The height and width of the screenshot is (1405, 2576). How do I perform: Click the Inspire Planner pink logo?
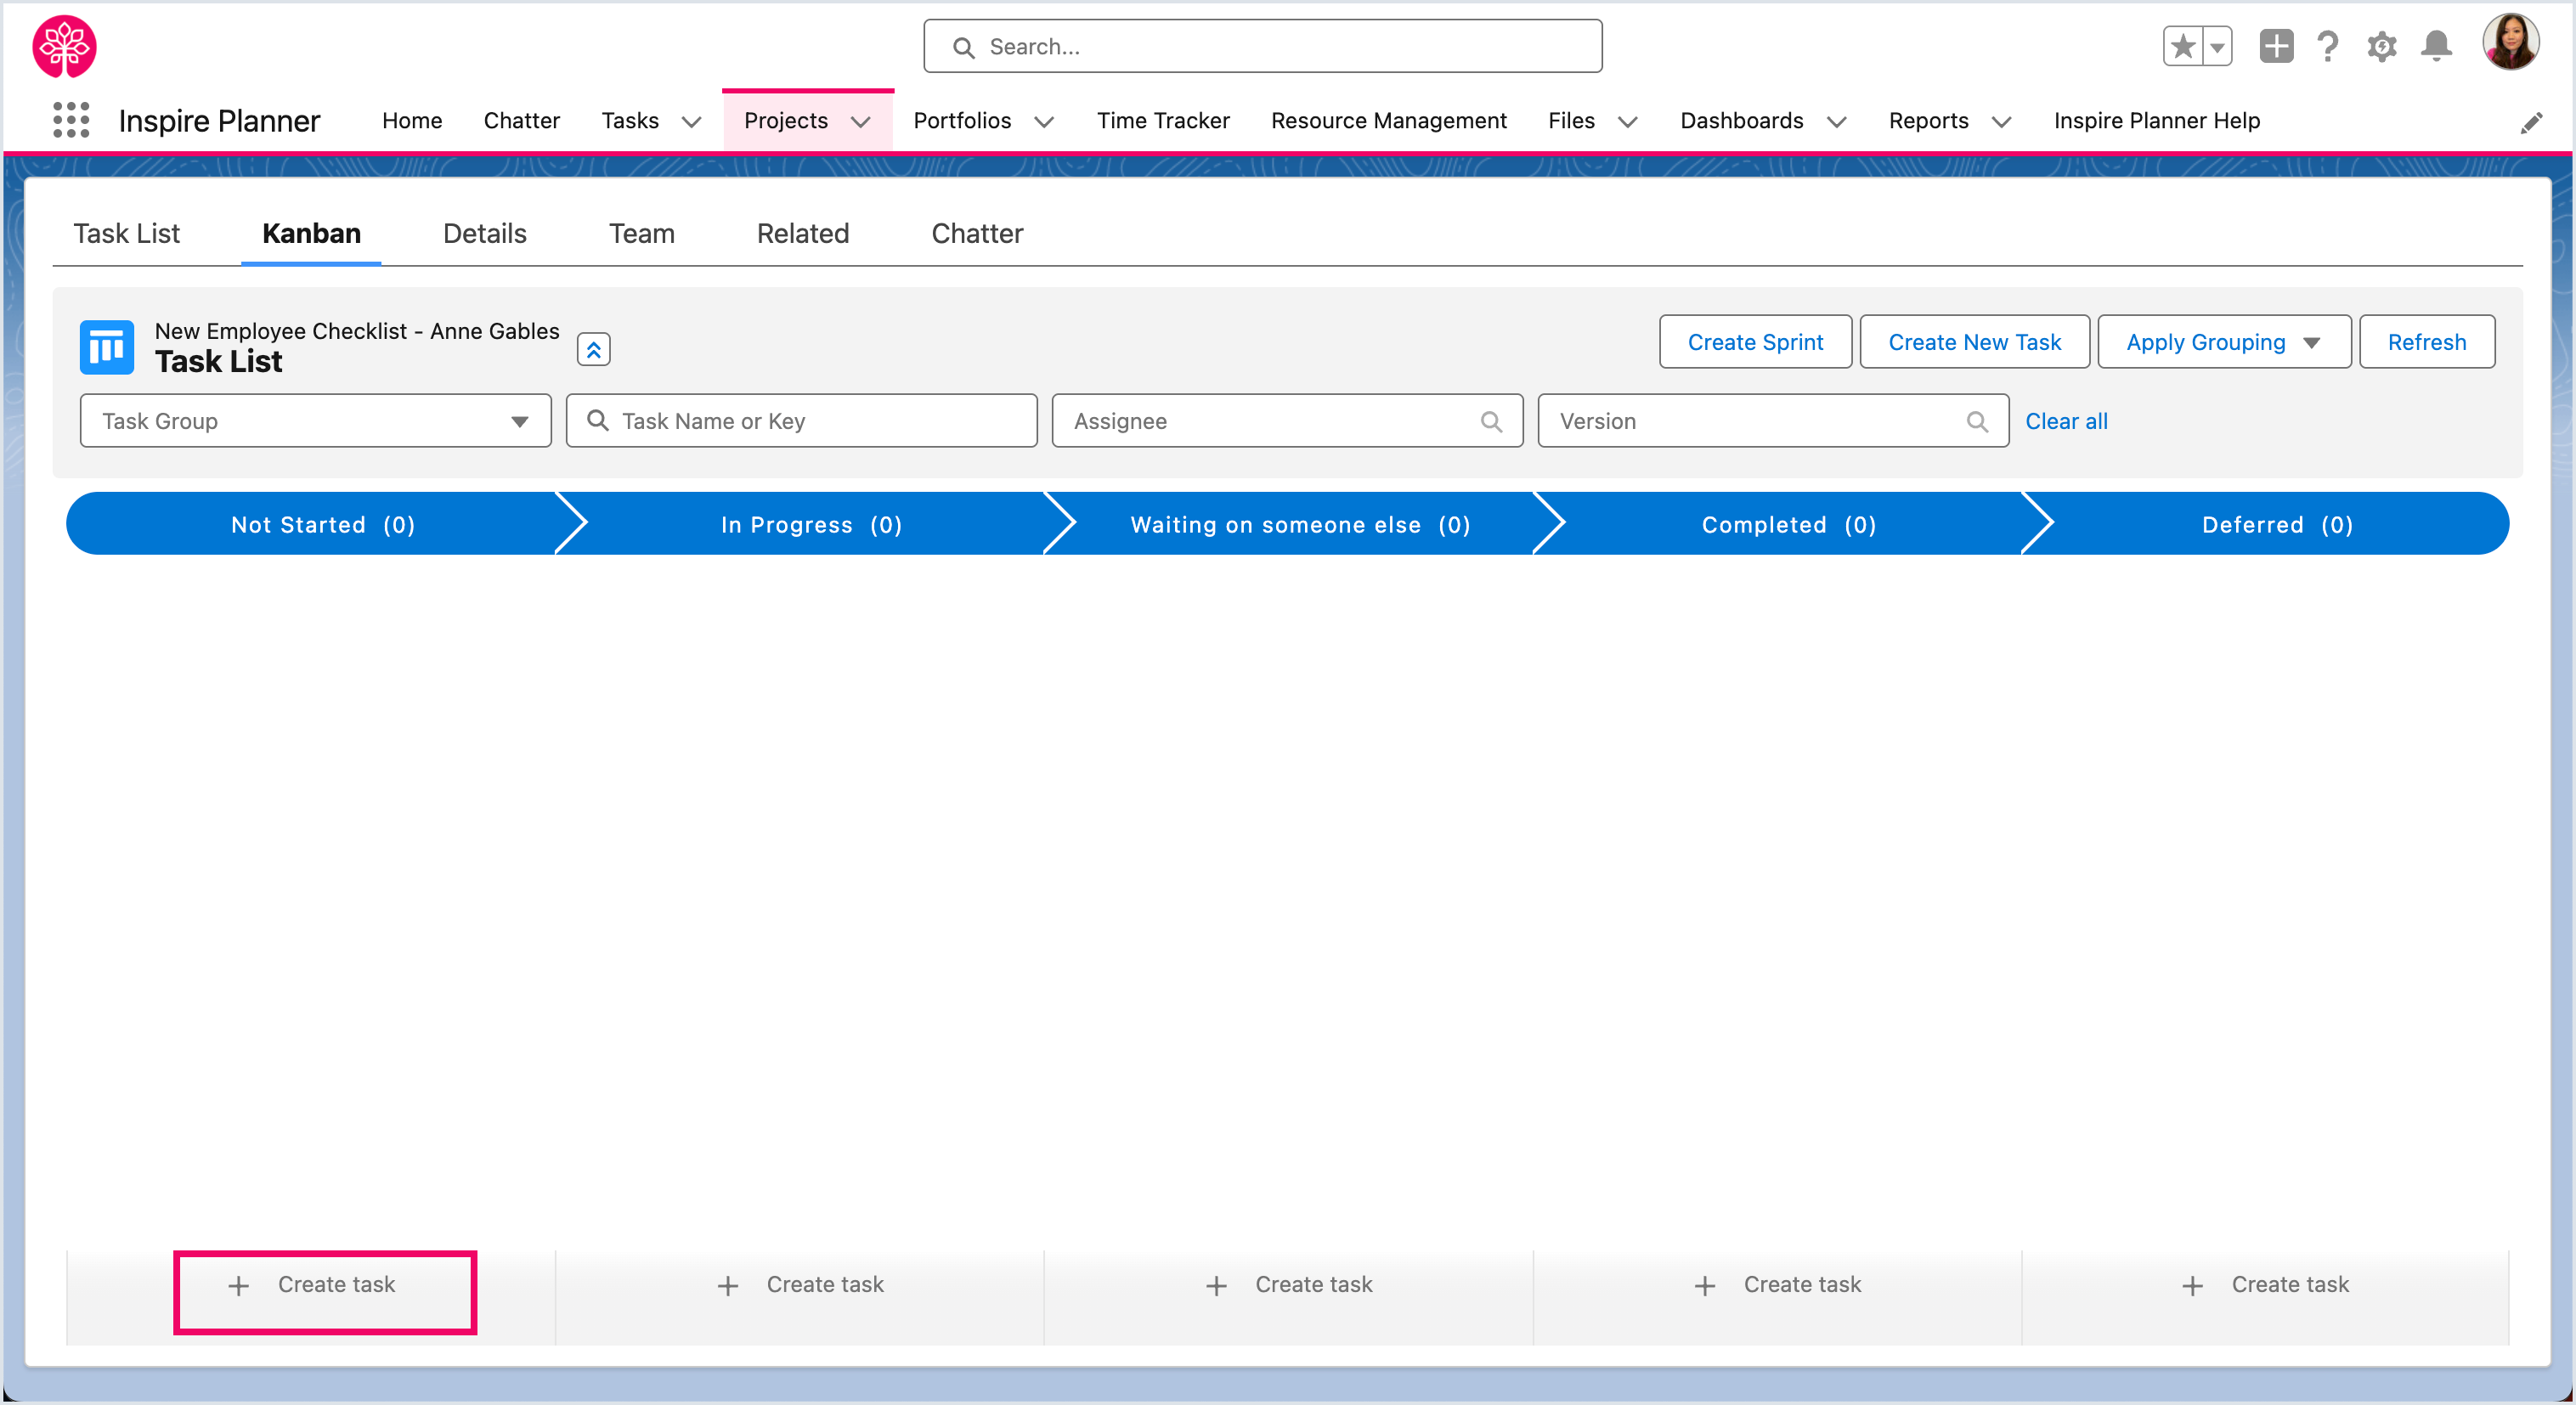pyautogui.click(x=65, y=46)
